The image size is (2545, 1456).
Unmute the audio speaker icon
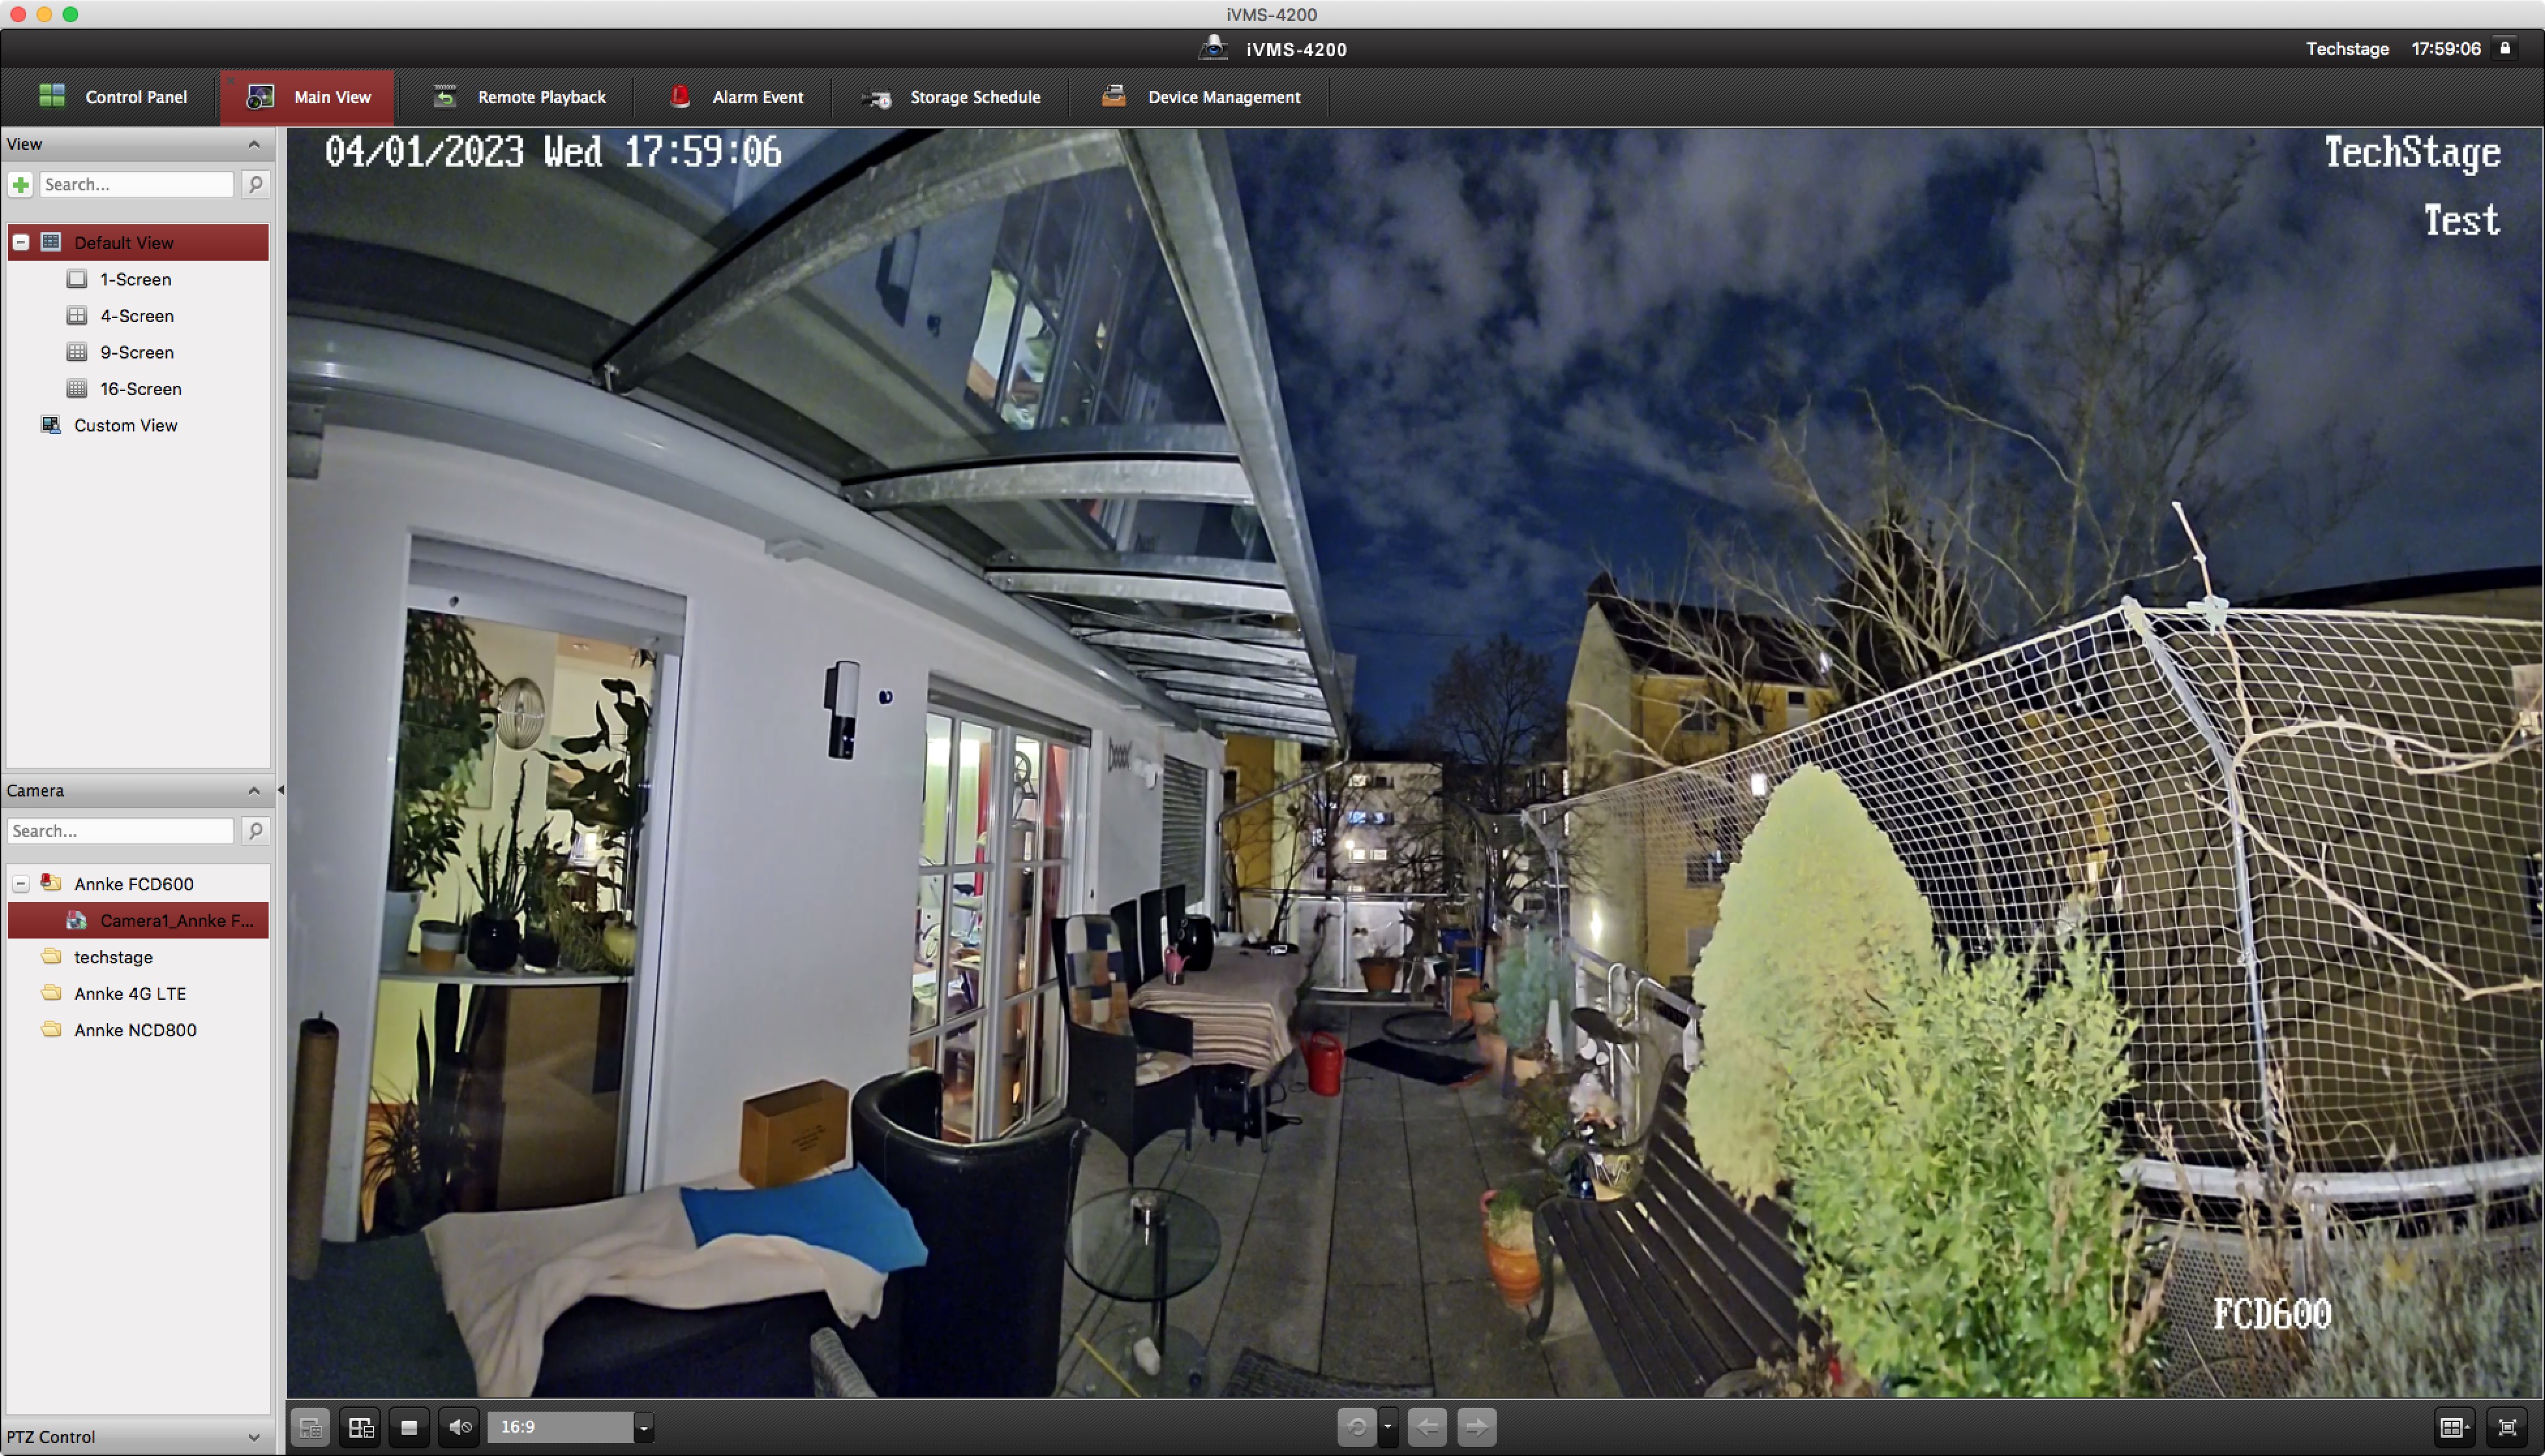click(x=460, y=1427)
